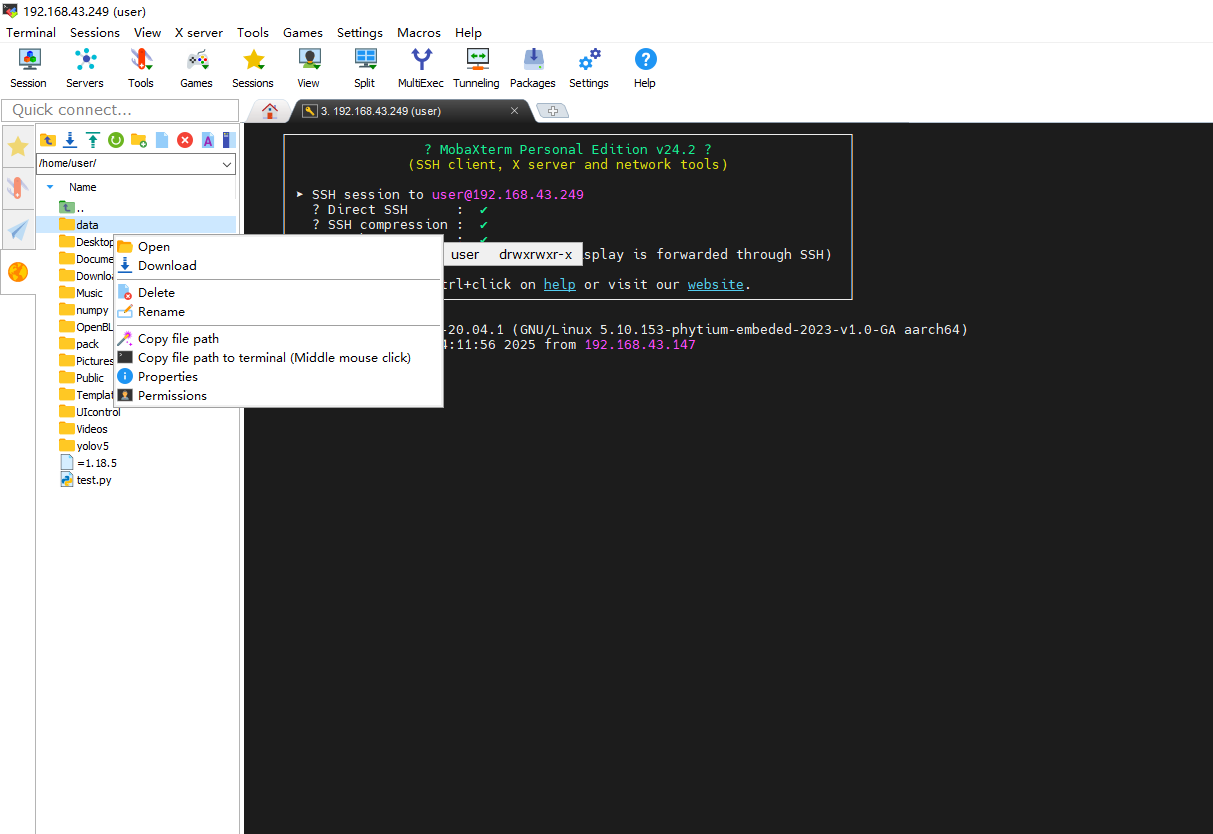Click the Name column header
This screenshot has width=1213, height=834.
83,187
